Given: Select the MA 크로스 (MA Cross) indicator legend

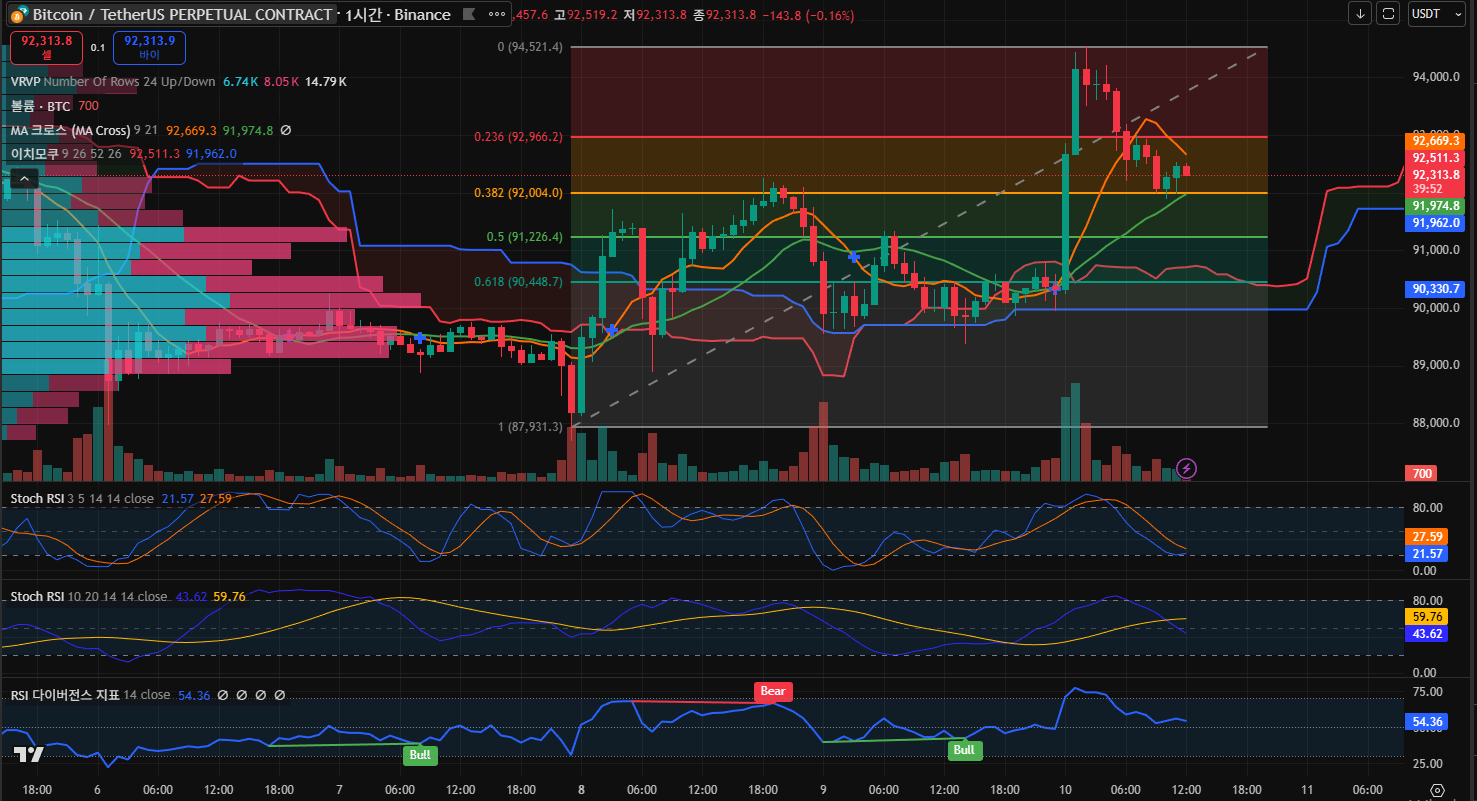Looking at the screenshot, I should 70,130.
